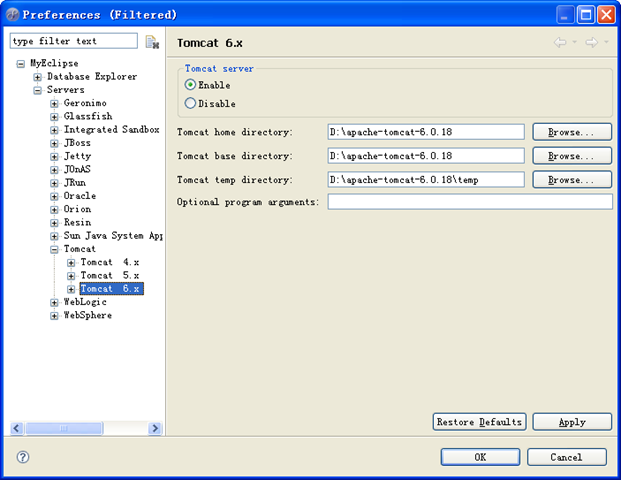This screenshot has height=480, width=621.
Task: Click the Apply button
Action: 572,422
